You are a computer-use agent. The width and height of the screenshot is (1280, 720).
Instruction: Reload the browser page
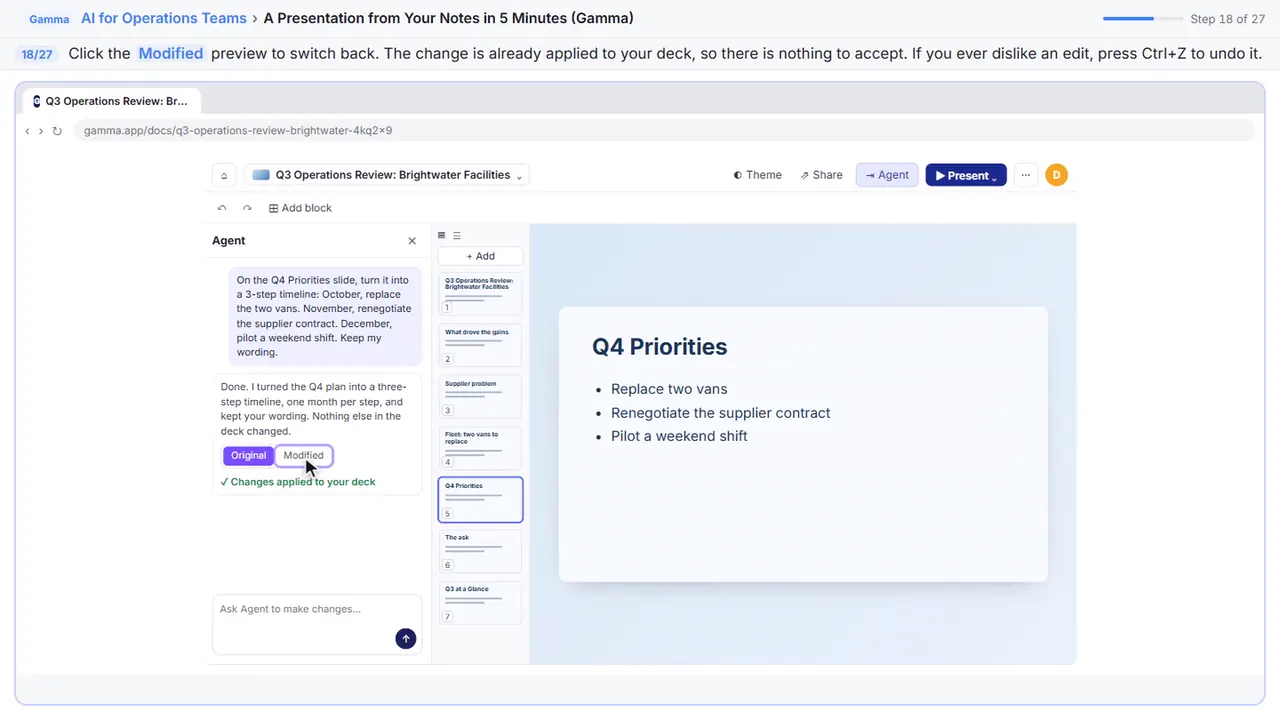click(x=57, y=131)
